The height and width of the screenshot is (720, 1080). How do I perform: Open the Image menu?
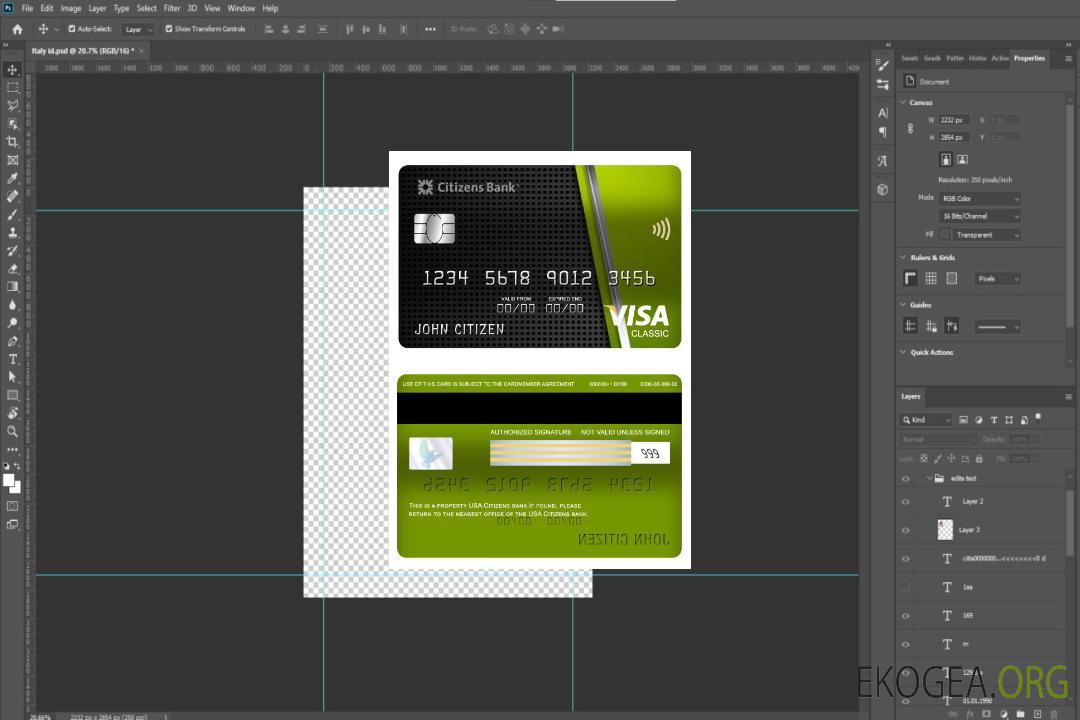click(x=70, y=8)
